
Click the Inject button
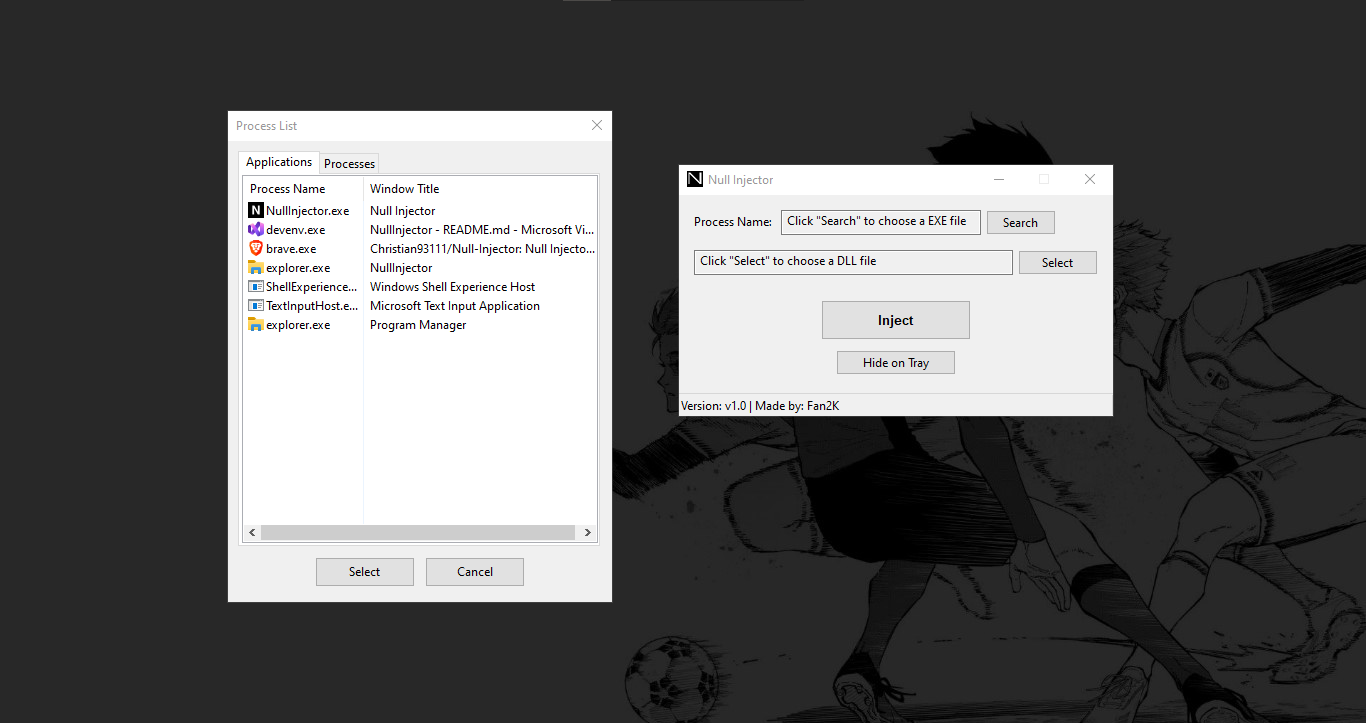pos(896,320)
